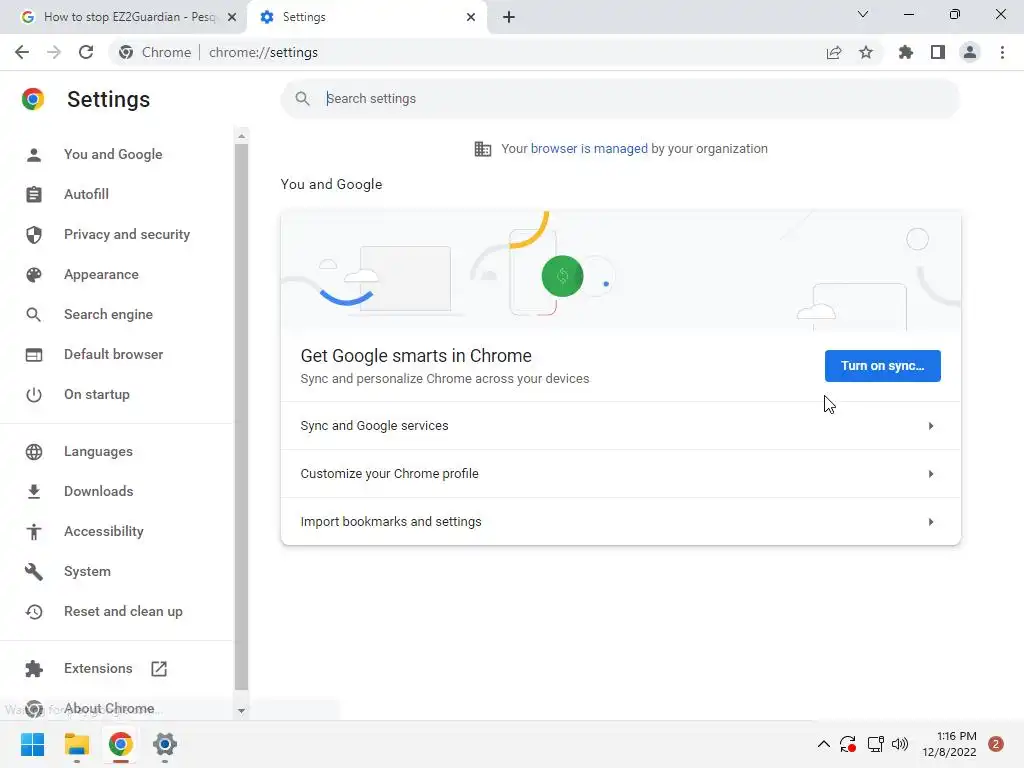
Task: Toggle the side panel icon
Action: [938, 52]
